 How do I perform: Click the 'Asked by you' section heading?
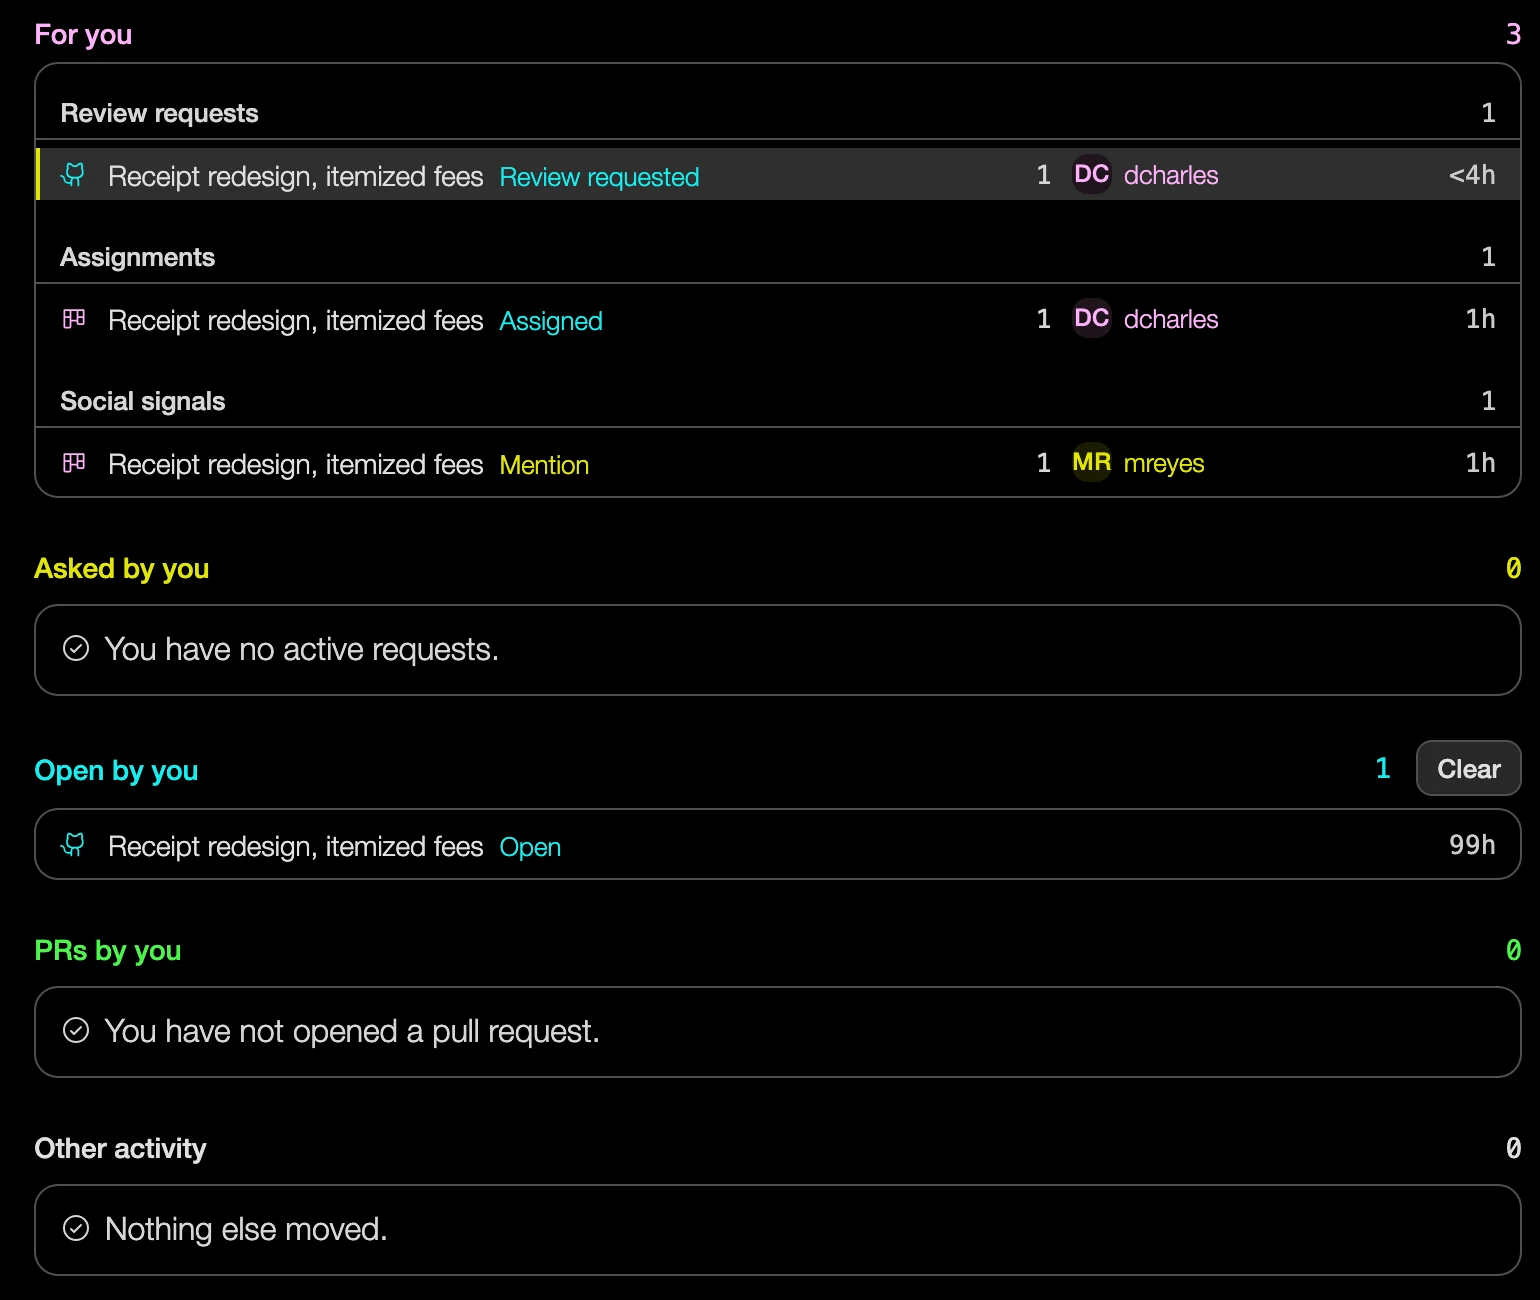[x=121, y=569]
